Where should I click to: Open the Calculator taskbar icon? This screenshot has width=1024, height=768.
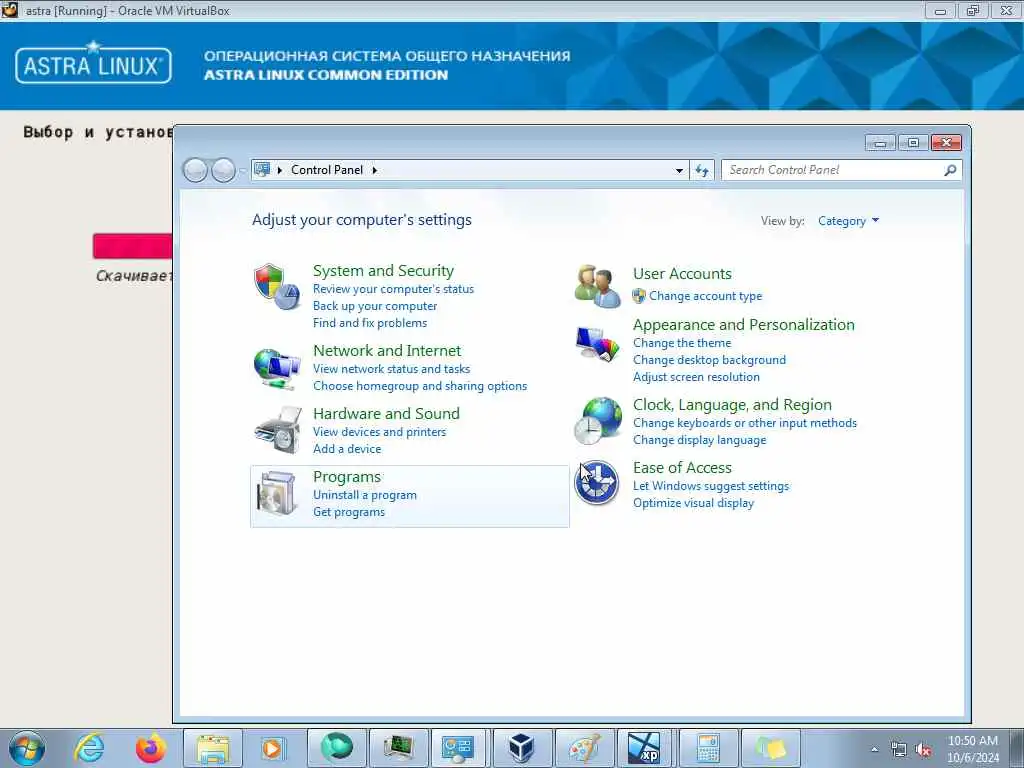[708, 748]
